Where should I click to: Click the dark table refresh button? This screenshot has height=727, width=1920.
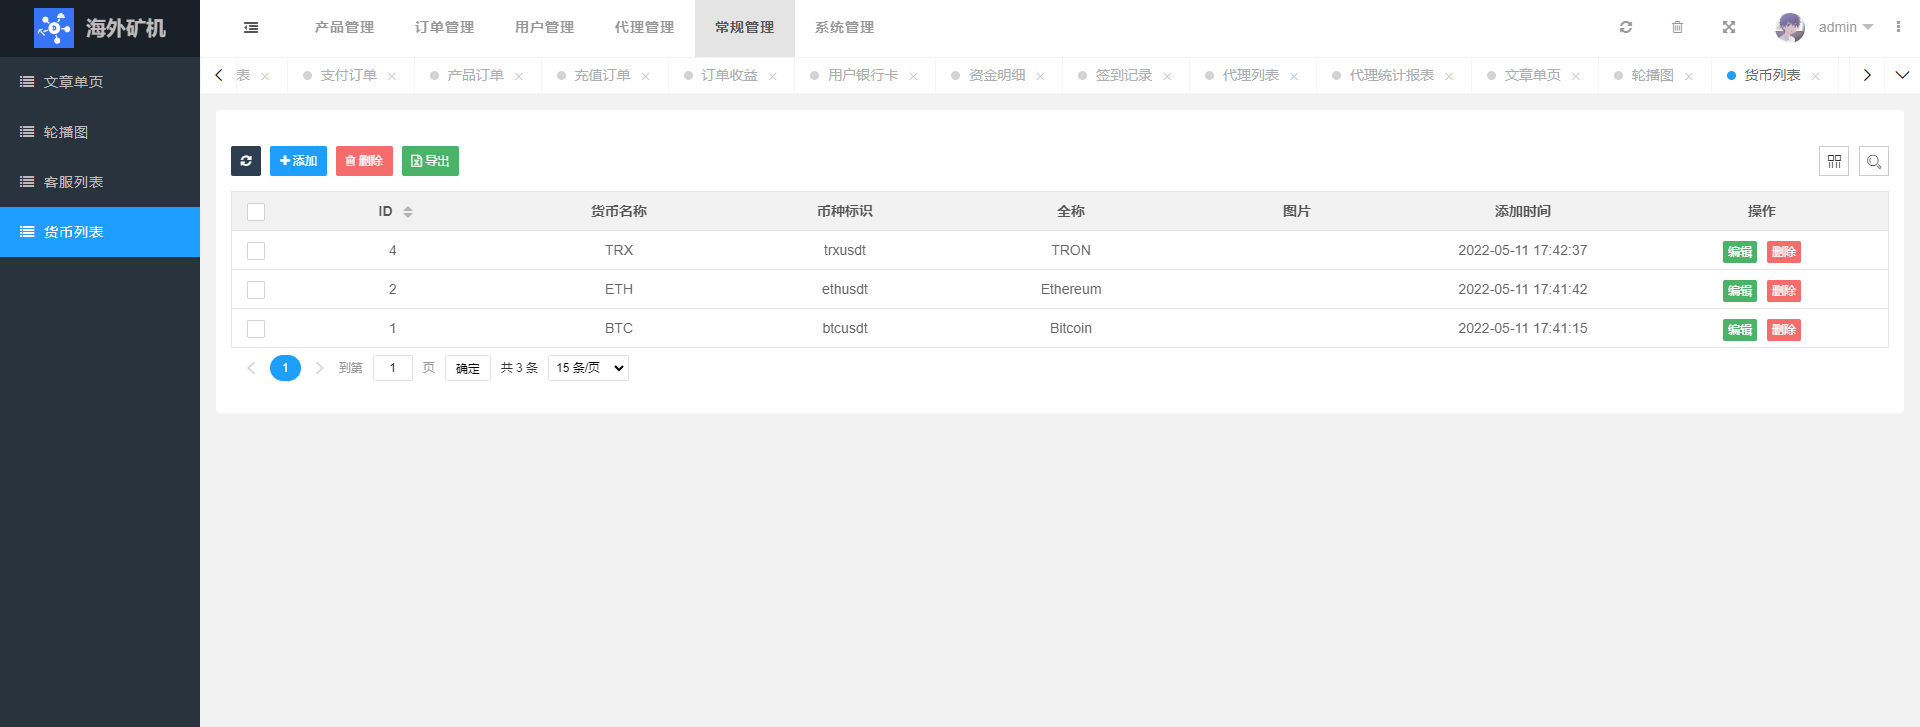click(x=246, y=161)
